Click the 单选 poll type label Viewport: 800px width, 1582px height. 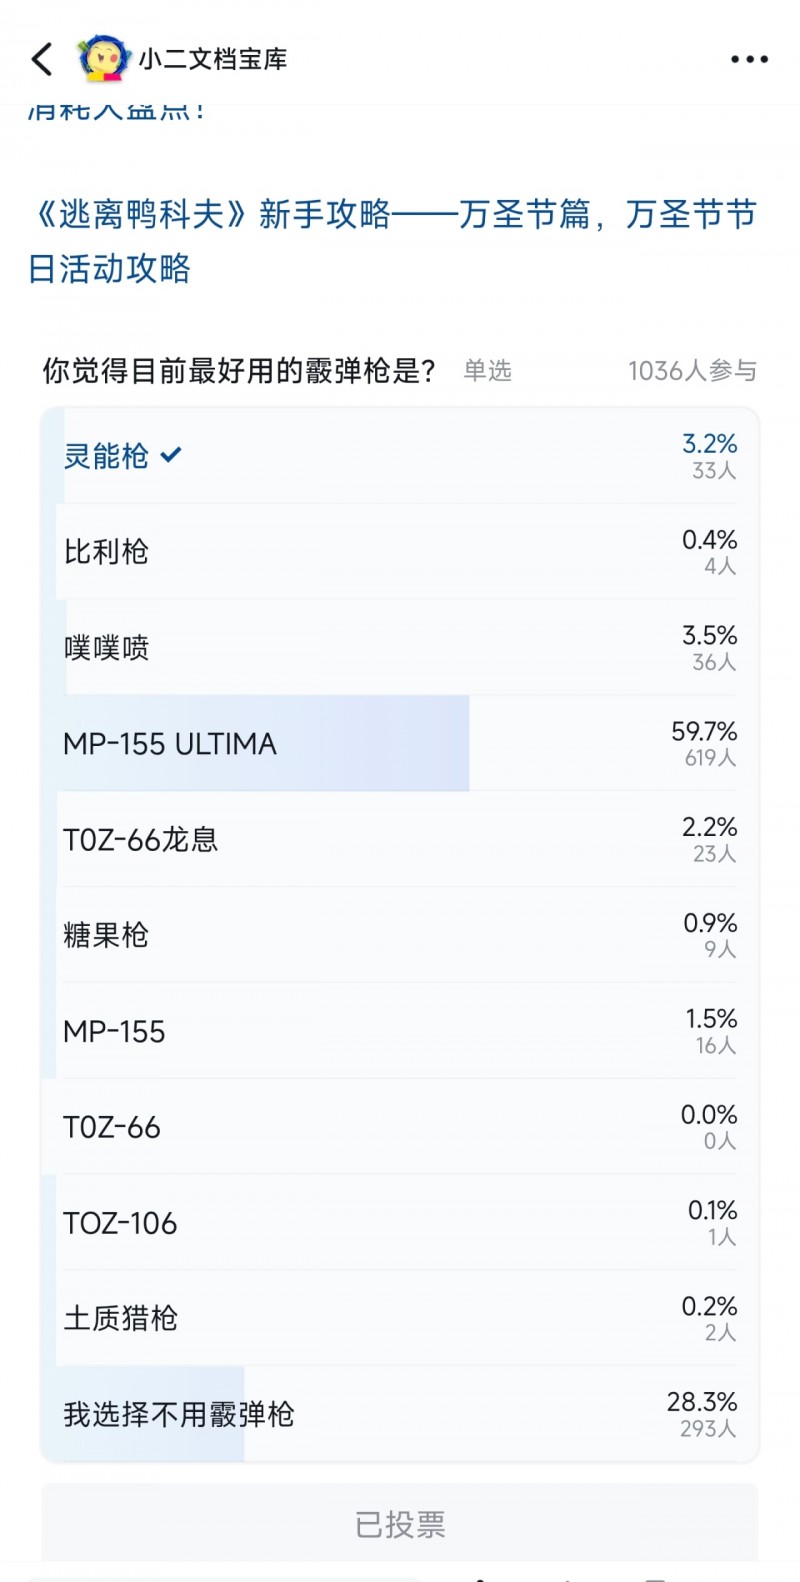pyautogui.click(x=487, y=371)
